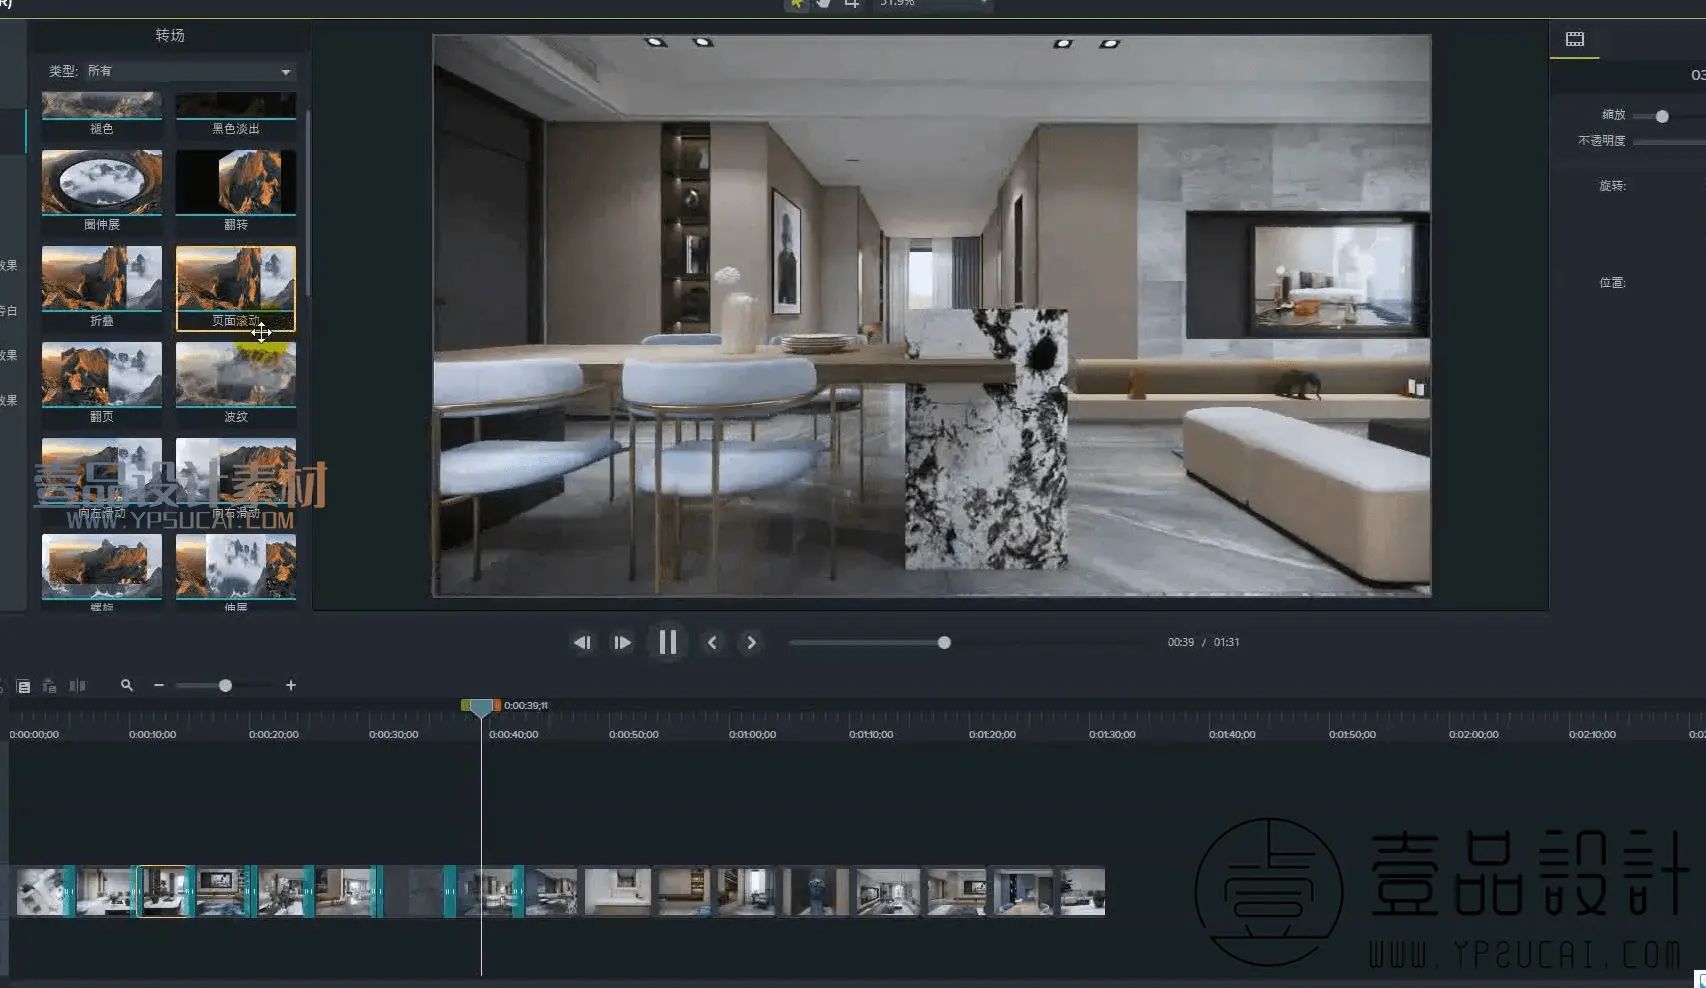Pick the 折叠 fold transition
The width and height of the screenshot is (1706, 988).
tap(101, 278)
